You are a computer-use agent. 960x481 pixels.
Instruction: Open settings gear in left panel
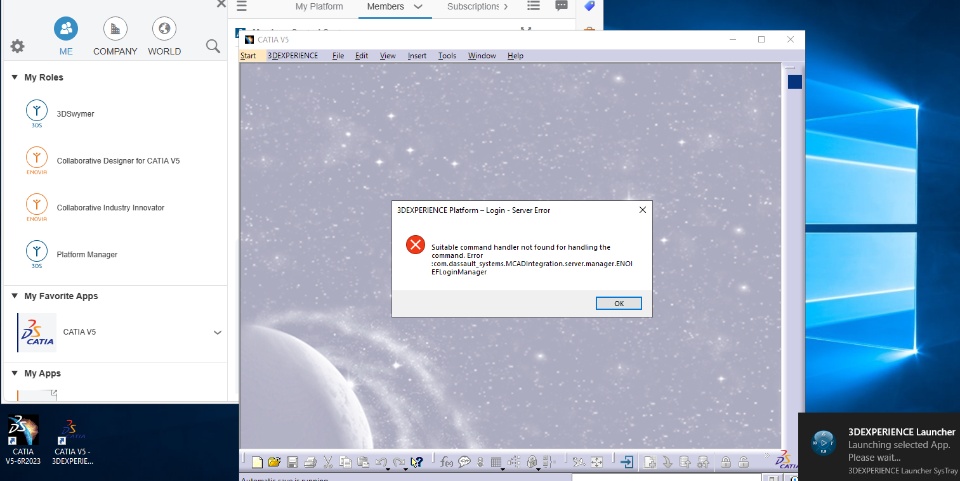[17, 46]
